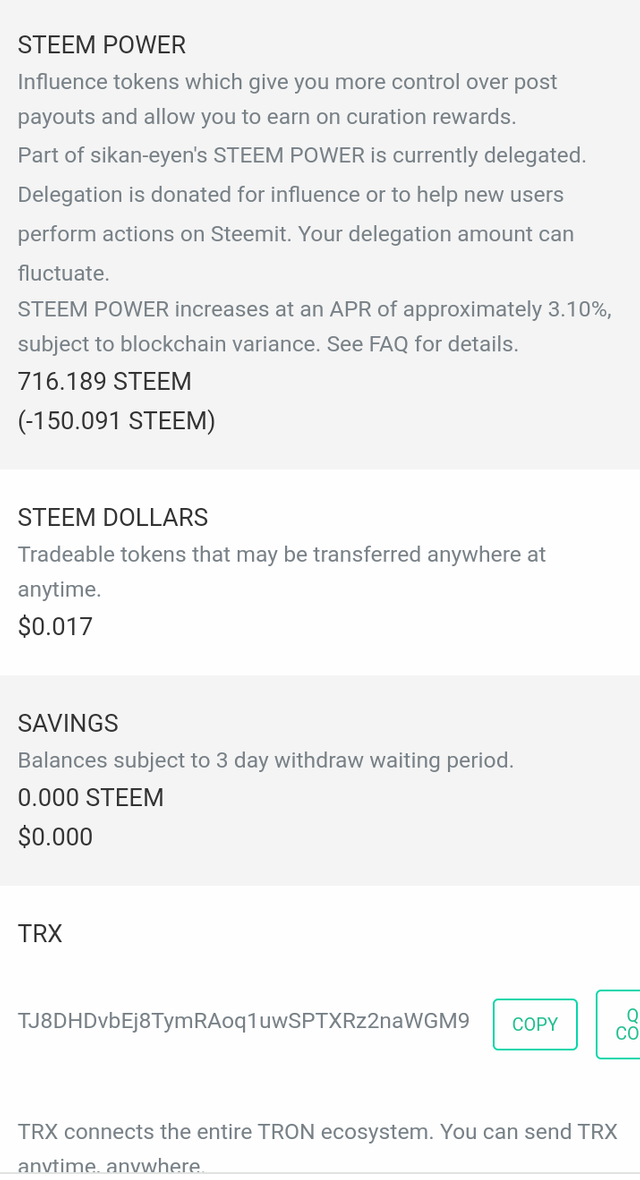The height and width of the screenshot is (1180, 640).
Task: Copy the TRX wallet address
Action: pos(535,1023)
